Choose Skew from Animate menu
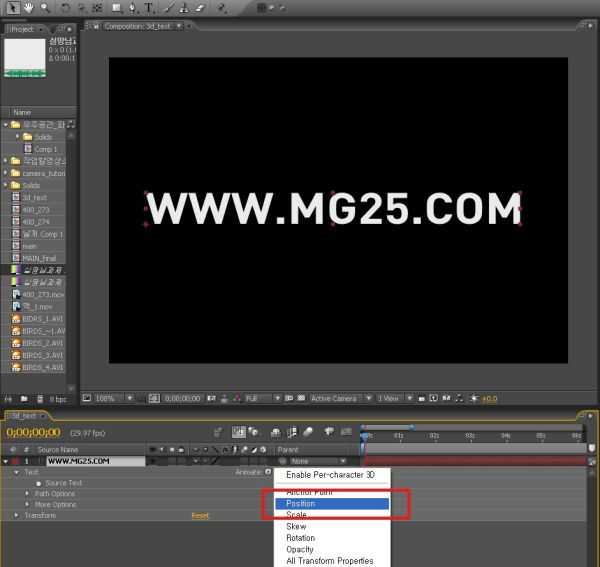The height and width of the screenshot is (567, 600). (x=332, y=526)
